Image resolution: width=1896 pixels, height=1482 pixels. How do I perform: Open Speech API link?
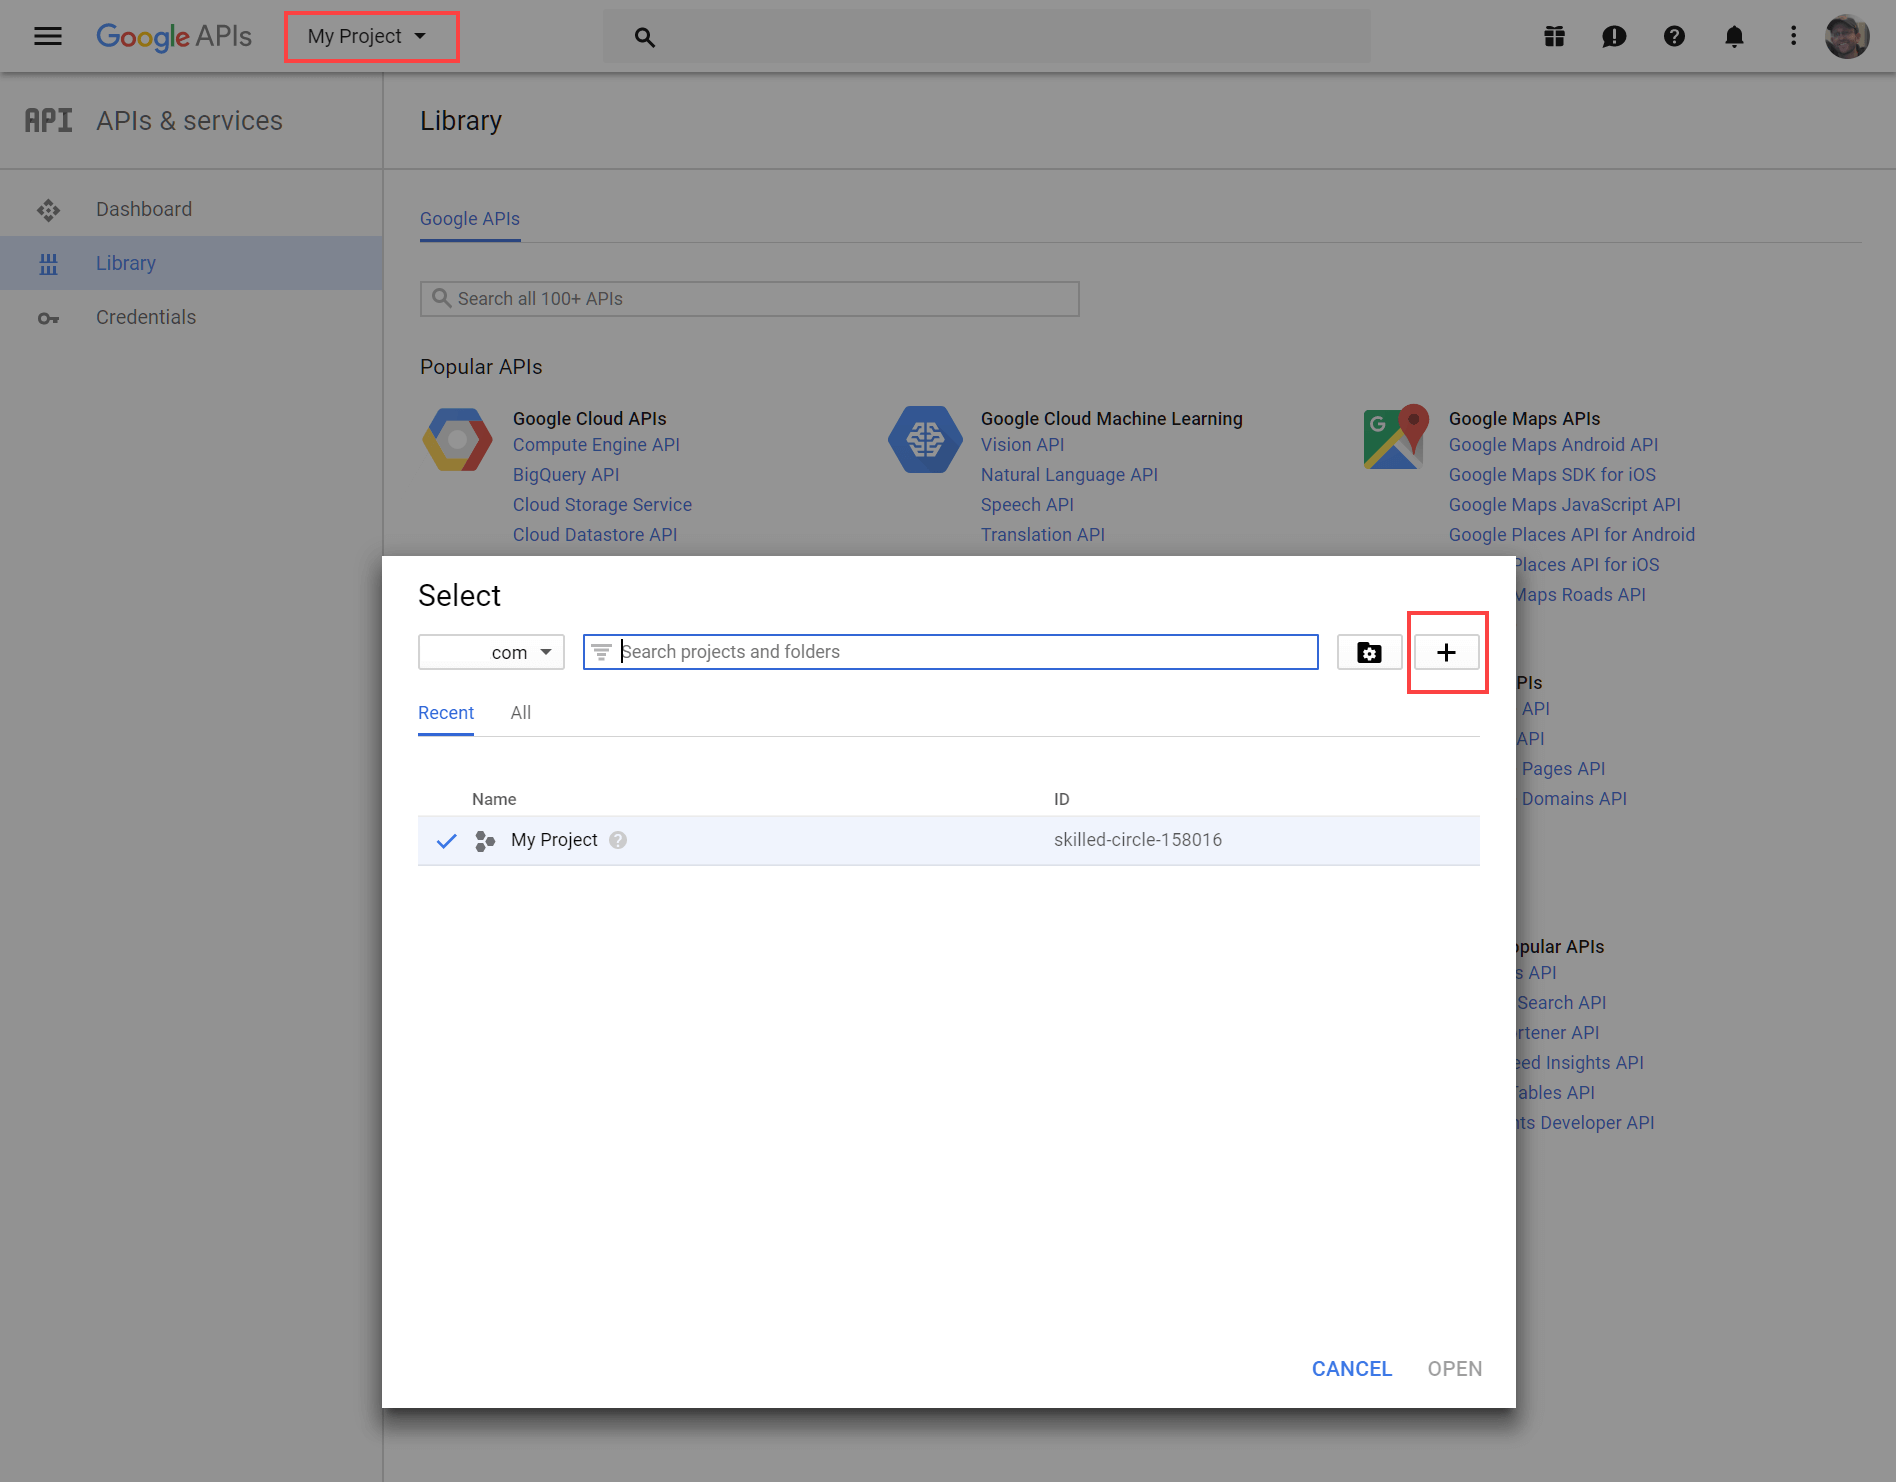coord(1027,505)
